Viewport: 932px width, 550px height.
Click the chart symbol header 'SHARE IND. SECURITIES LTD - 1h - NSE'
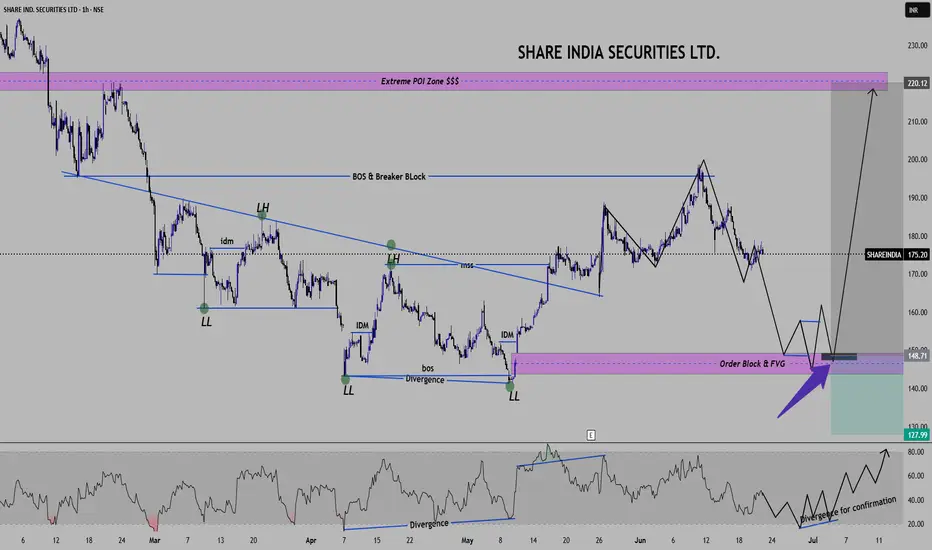(53, 10)
